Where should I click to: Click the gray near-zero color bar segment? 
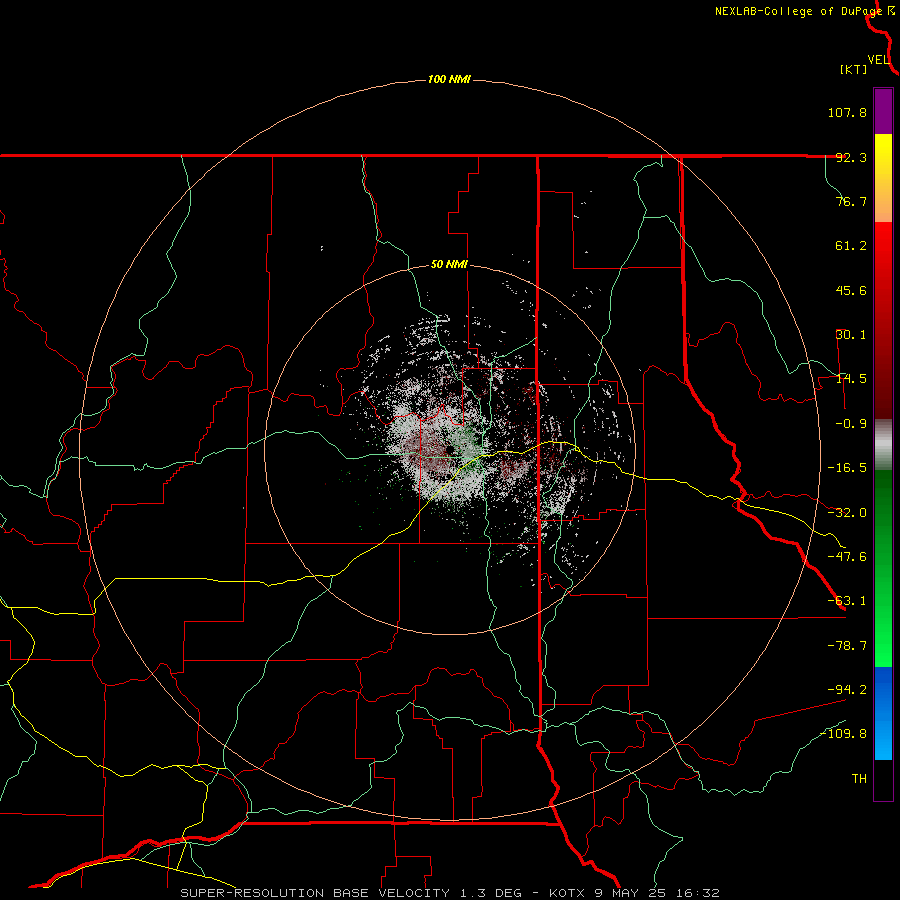coord(883,445)
